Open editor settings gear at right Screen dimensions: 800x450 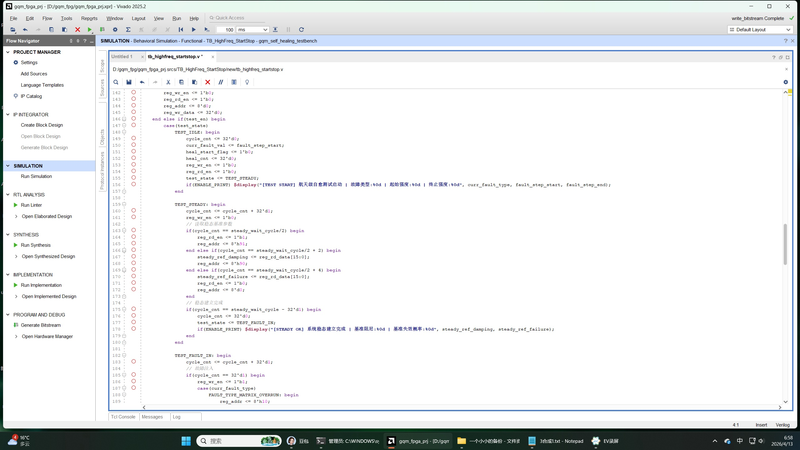click(786, 82)
